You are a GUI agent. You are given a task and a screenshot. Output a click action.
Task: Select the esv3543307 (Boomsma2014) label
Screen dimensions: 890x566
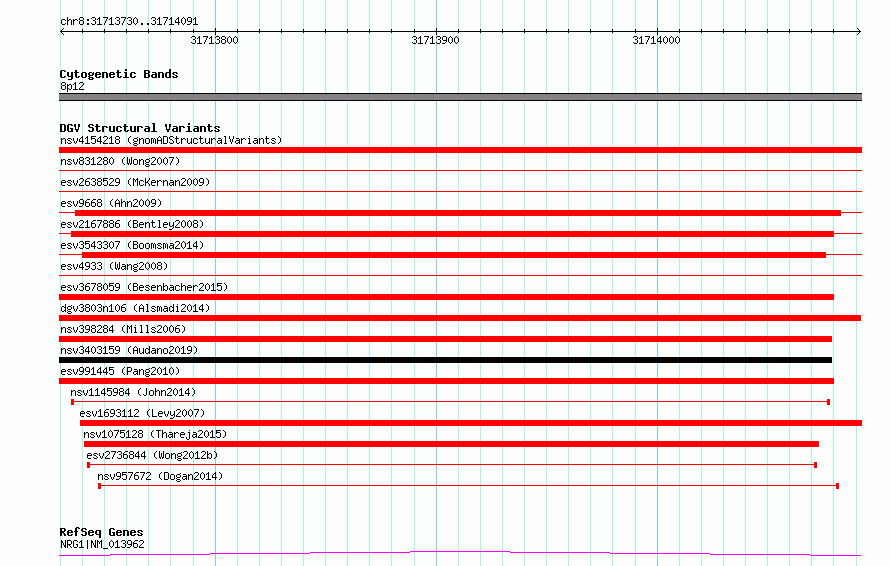(x=132, y=245)
